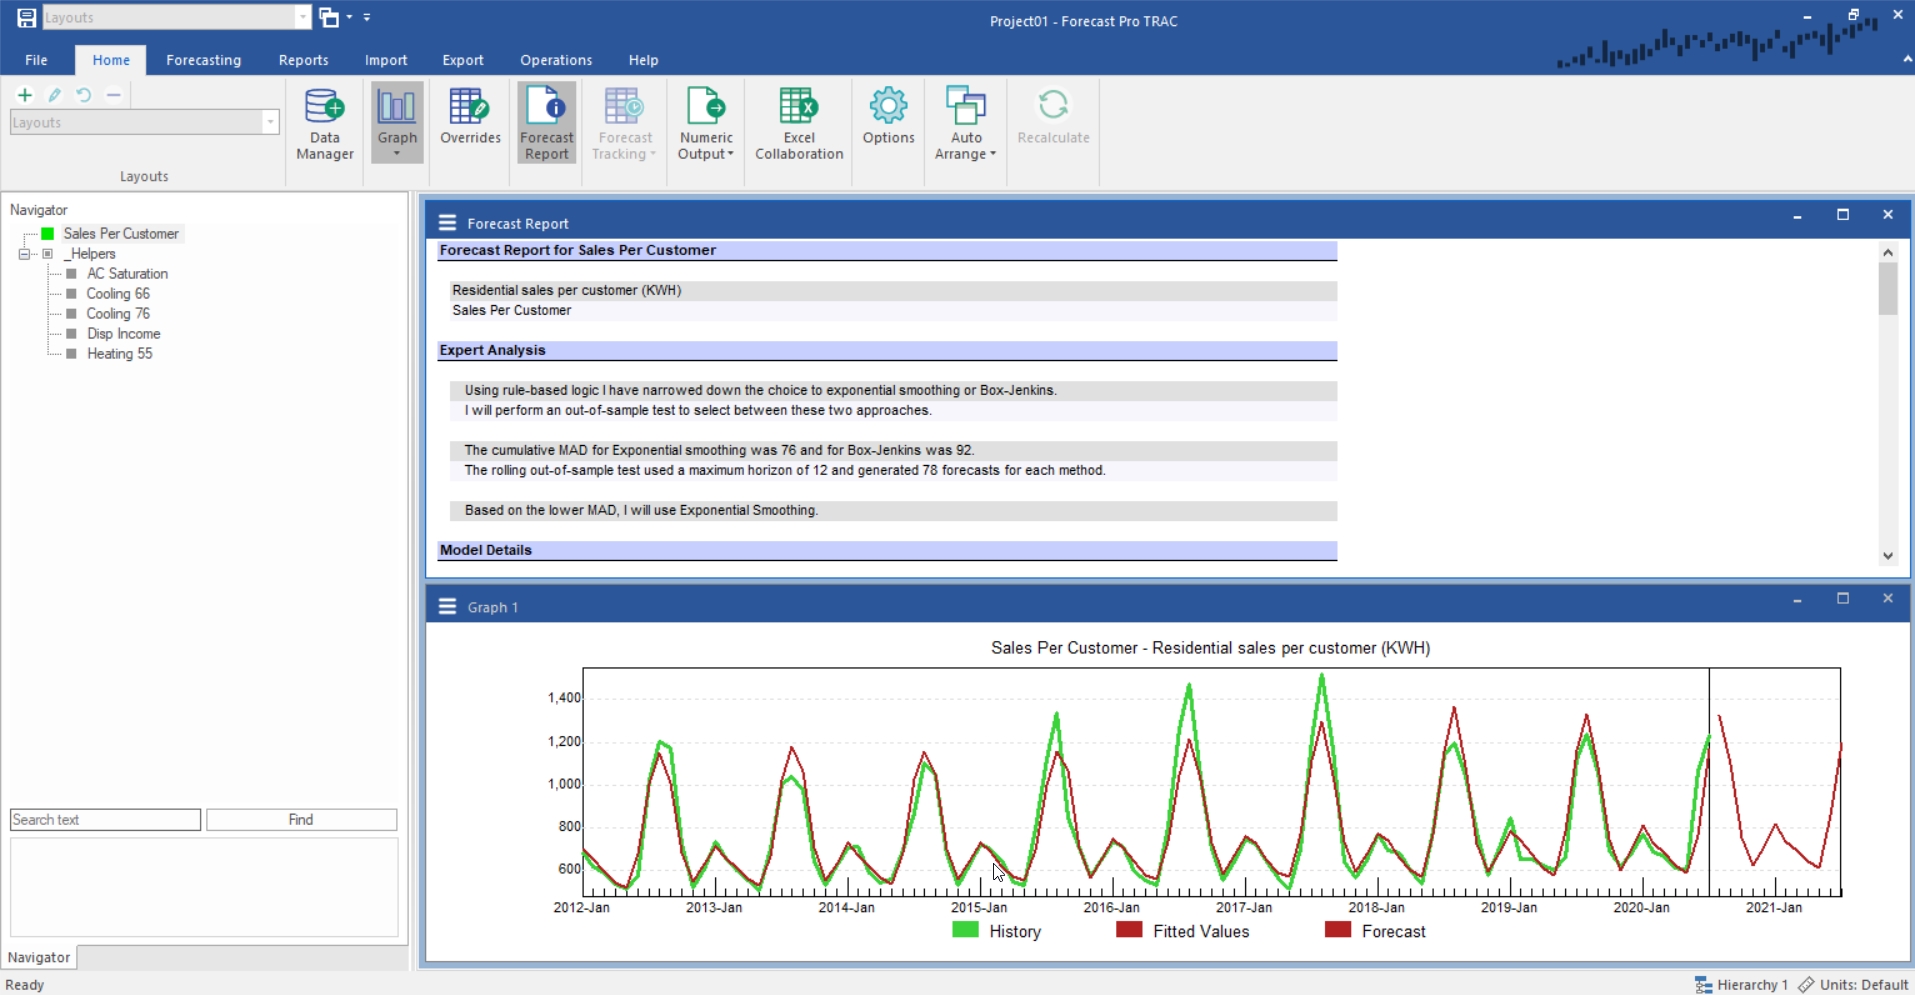Image resolution: width=1915 pixels, height=995 pixels.
Task: Click the Forecast Report scrollbar thumb
Action: pyautogui.click(x=1888, y=289)
